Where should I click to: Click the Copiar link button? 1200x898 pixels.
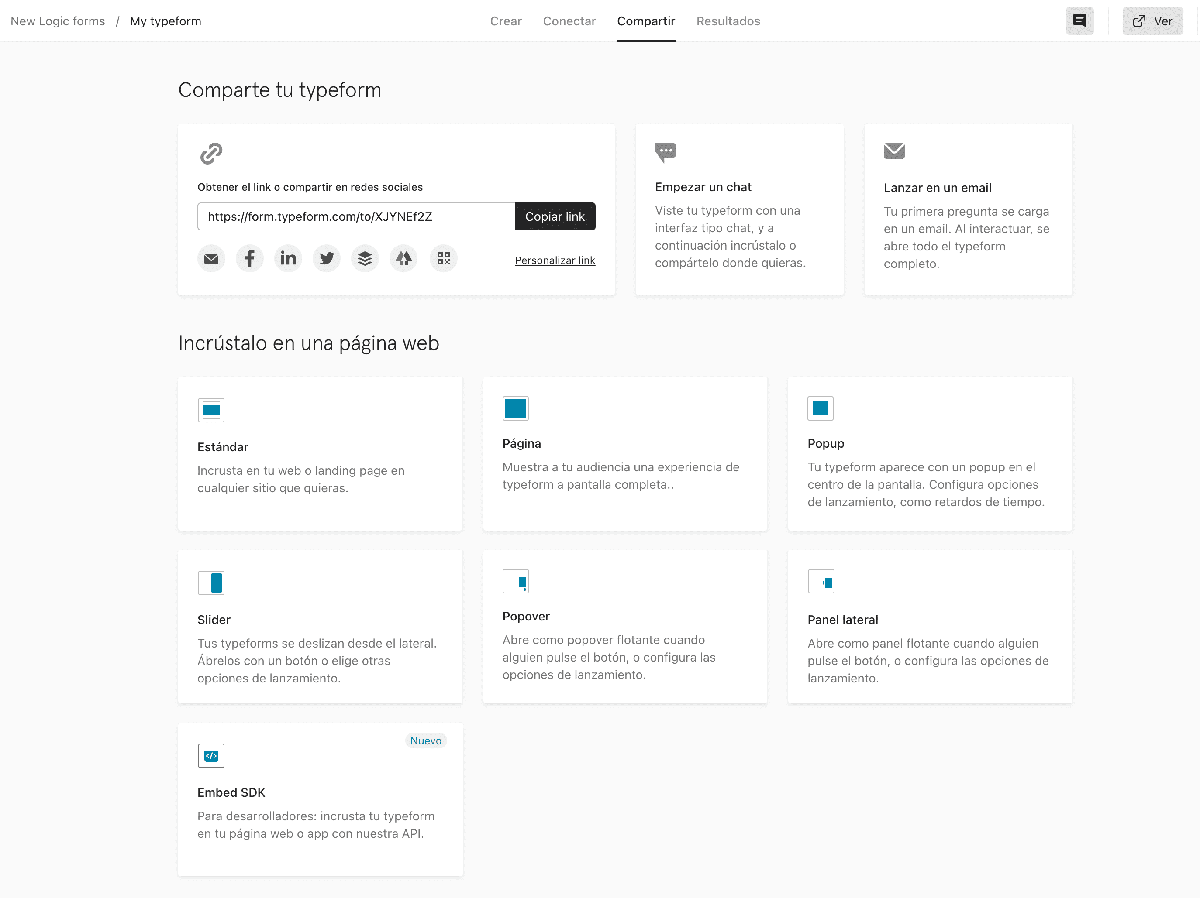click(555, 216)
